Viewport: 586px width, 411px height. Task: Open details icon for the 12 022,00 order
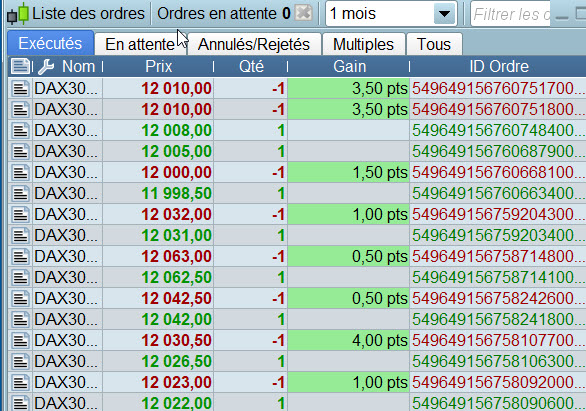[20, 403]
